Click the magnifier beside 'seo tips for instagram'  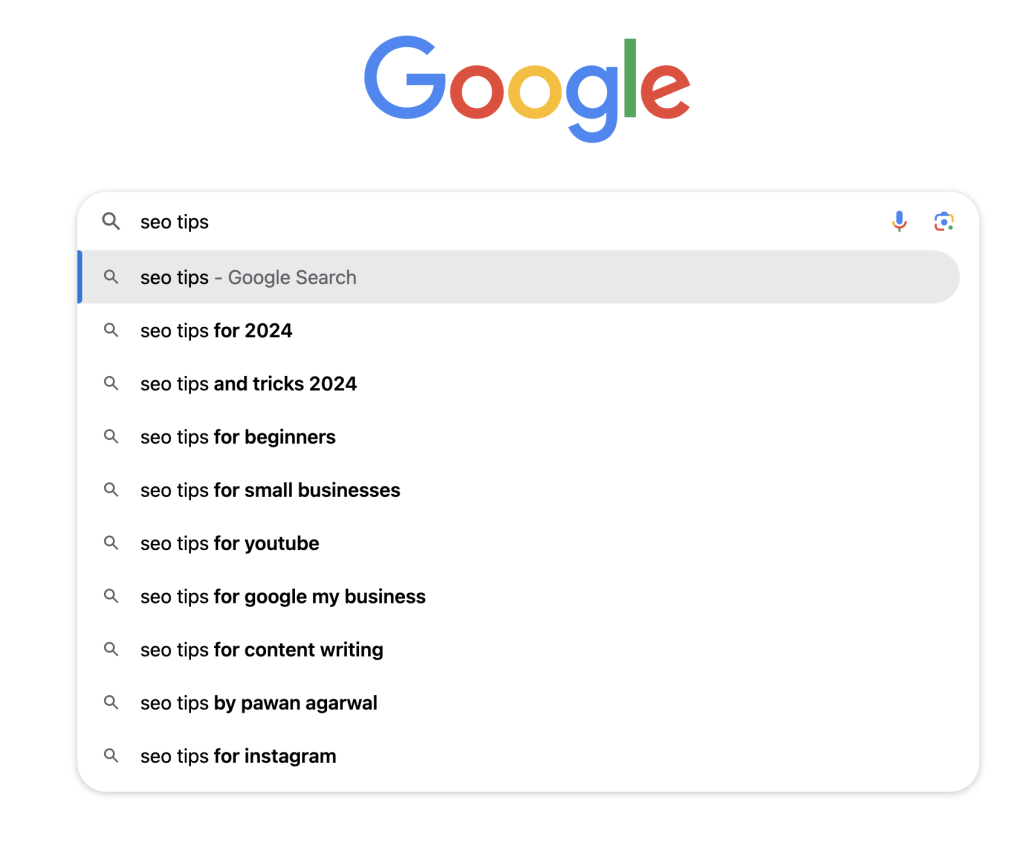[x=111, y=756]
